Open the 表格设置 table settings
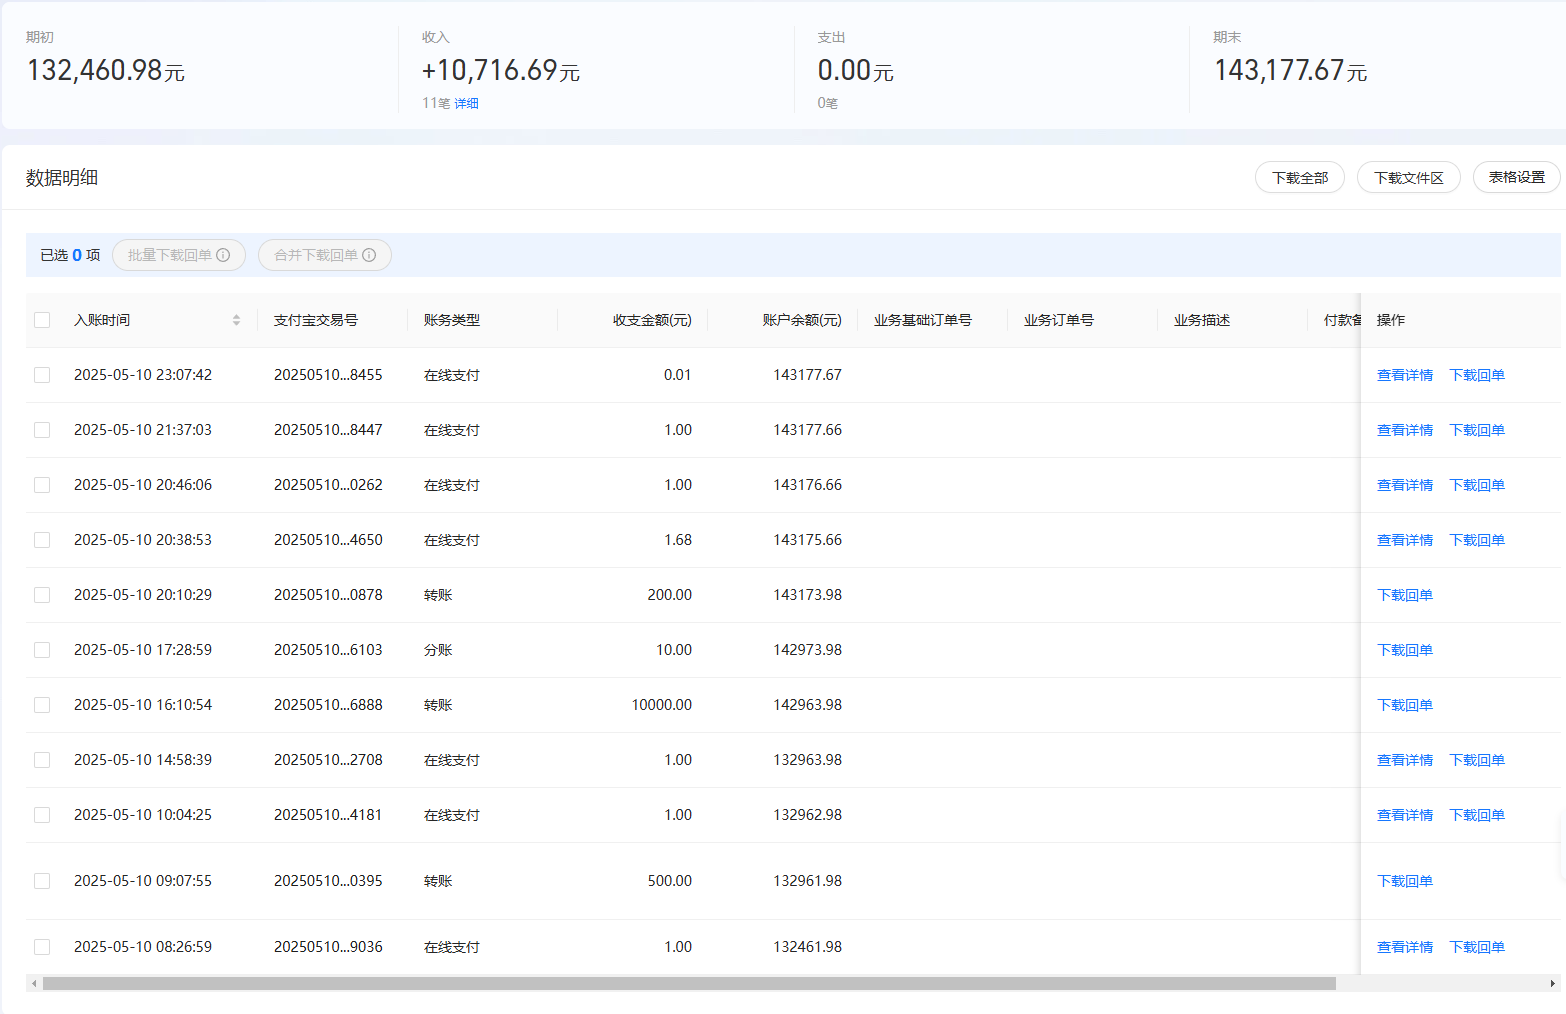1566x1014 pixels. click(1516, 177)
